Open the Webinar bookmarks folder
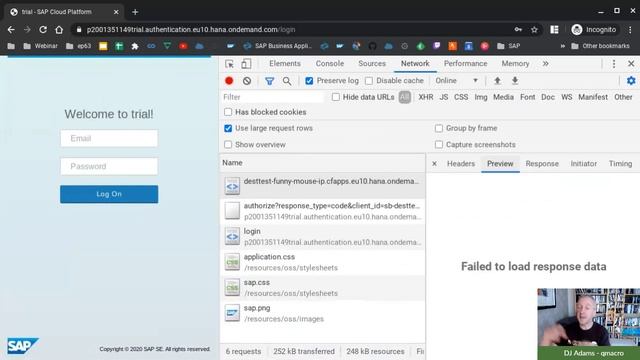The width and height of the screenshot is (640, 360). tap(40, 46)
